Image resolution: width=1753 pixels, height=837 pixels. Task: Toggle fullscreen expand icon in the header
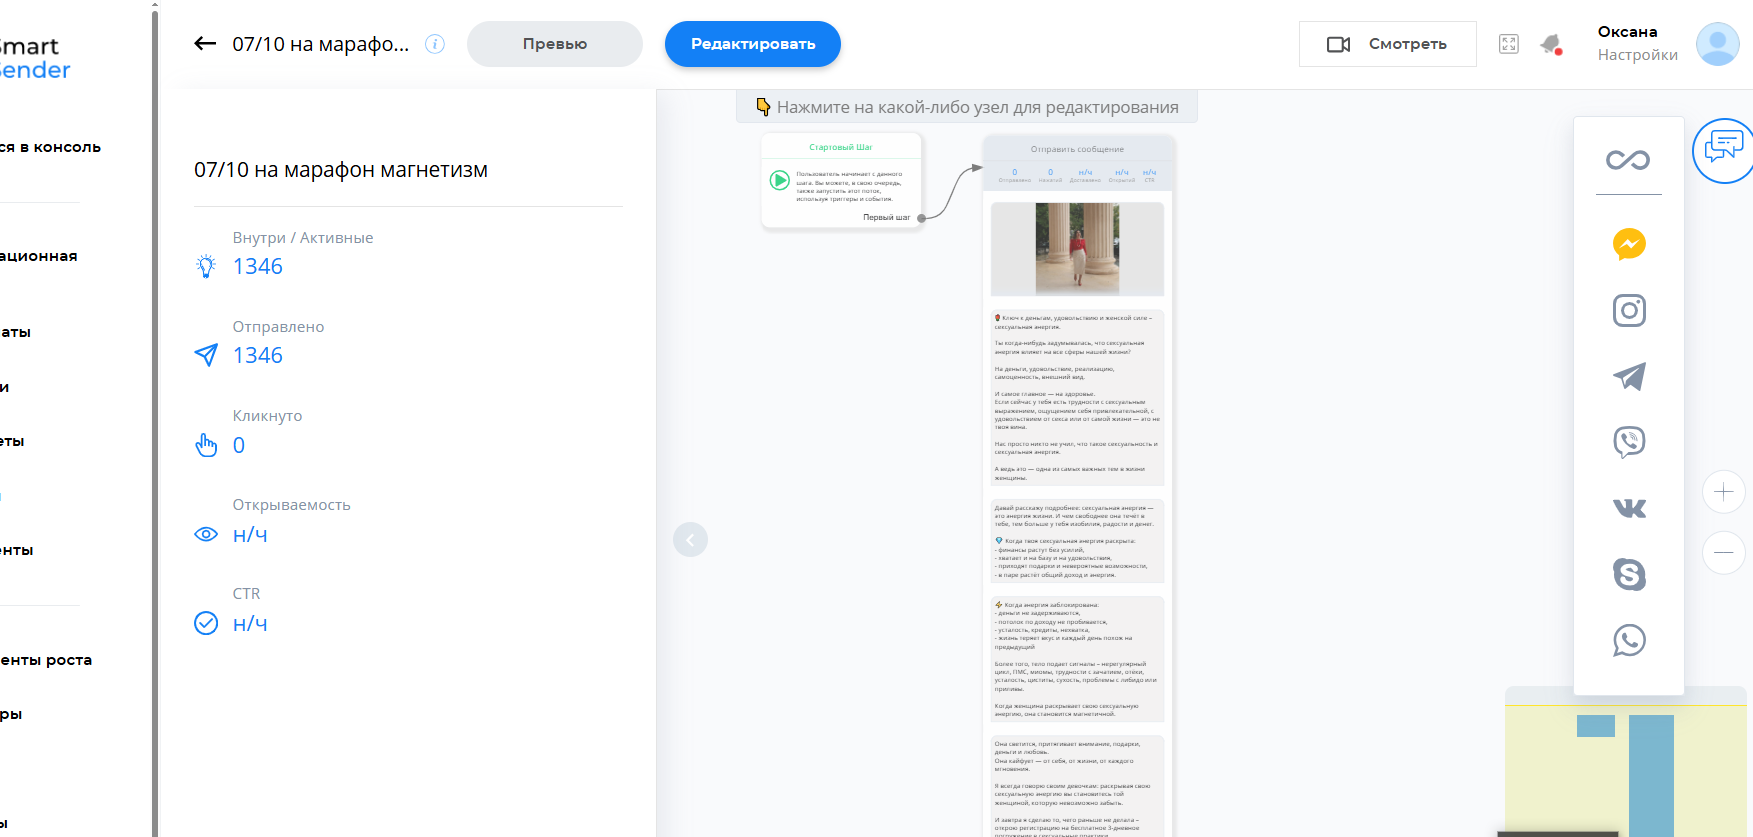click(1509, 44)
